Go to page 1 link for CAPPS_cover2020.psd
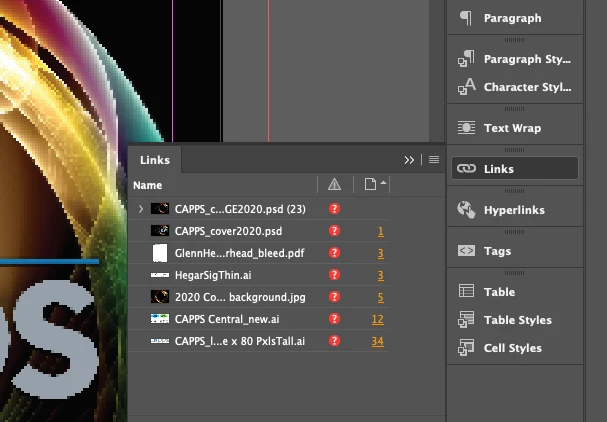This screenshot has height=422, width=607. (x=381, y=231)
